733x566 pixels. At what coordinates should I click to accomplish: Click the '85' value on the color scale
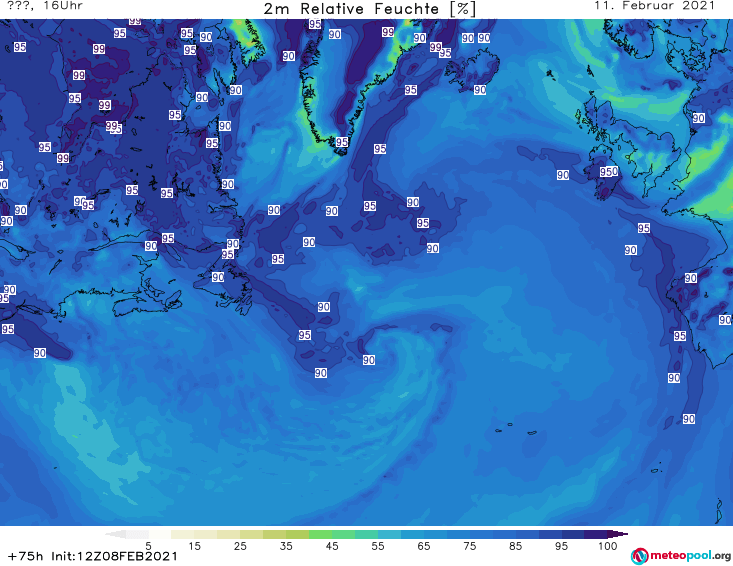tap(516, 546)
